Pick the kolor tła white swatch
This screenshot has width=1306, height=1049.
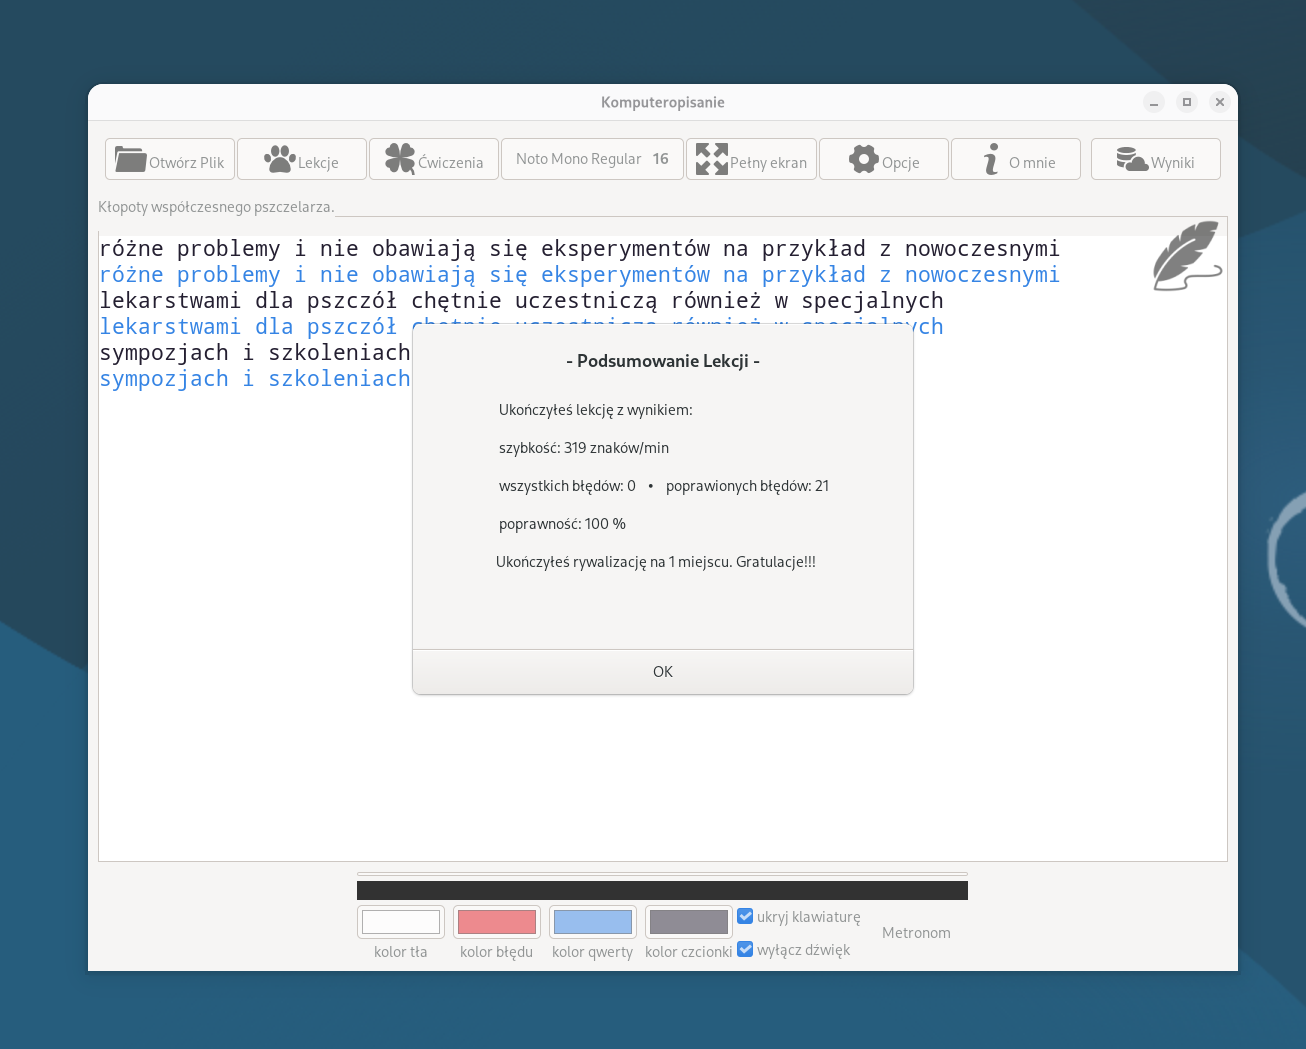point(401,922)
